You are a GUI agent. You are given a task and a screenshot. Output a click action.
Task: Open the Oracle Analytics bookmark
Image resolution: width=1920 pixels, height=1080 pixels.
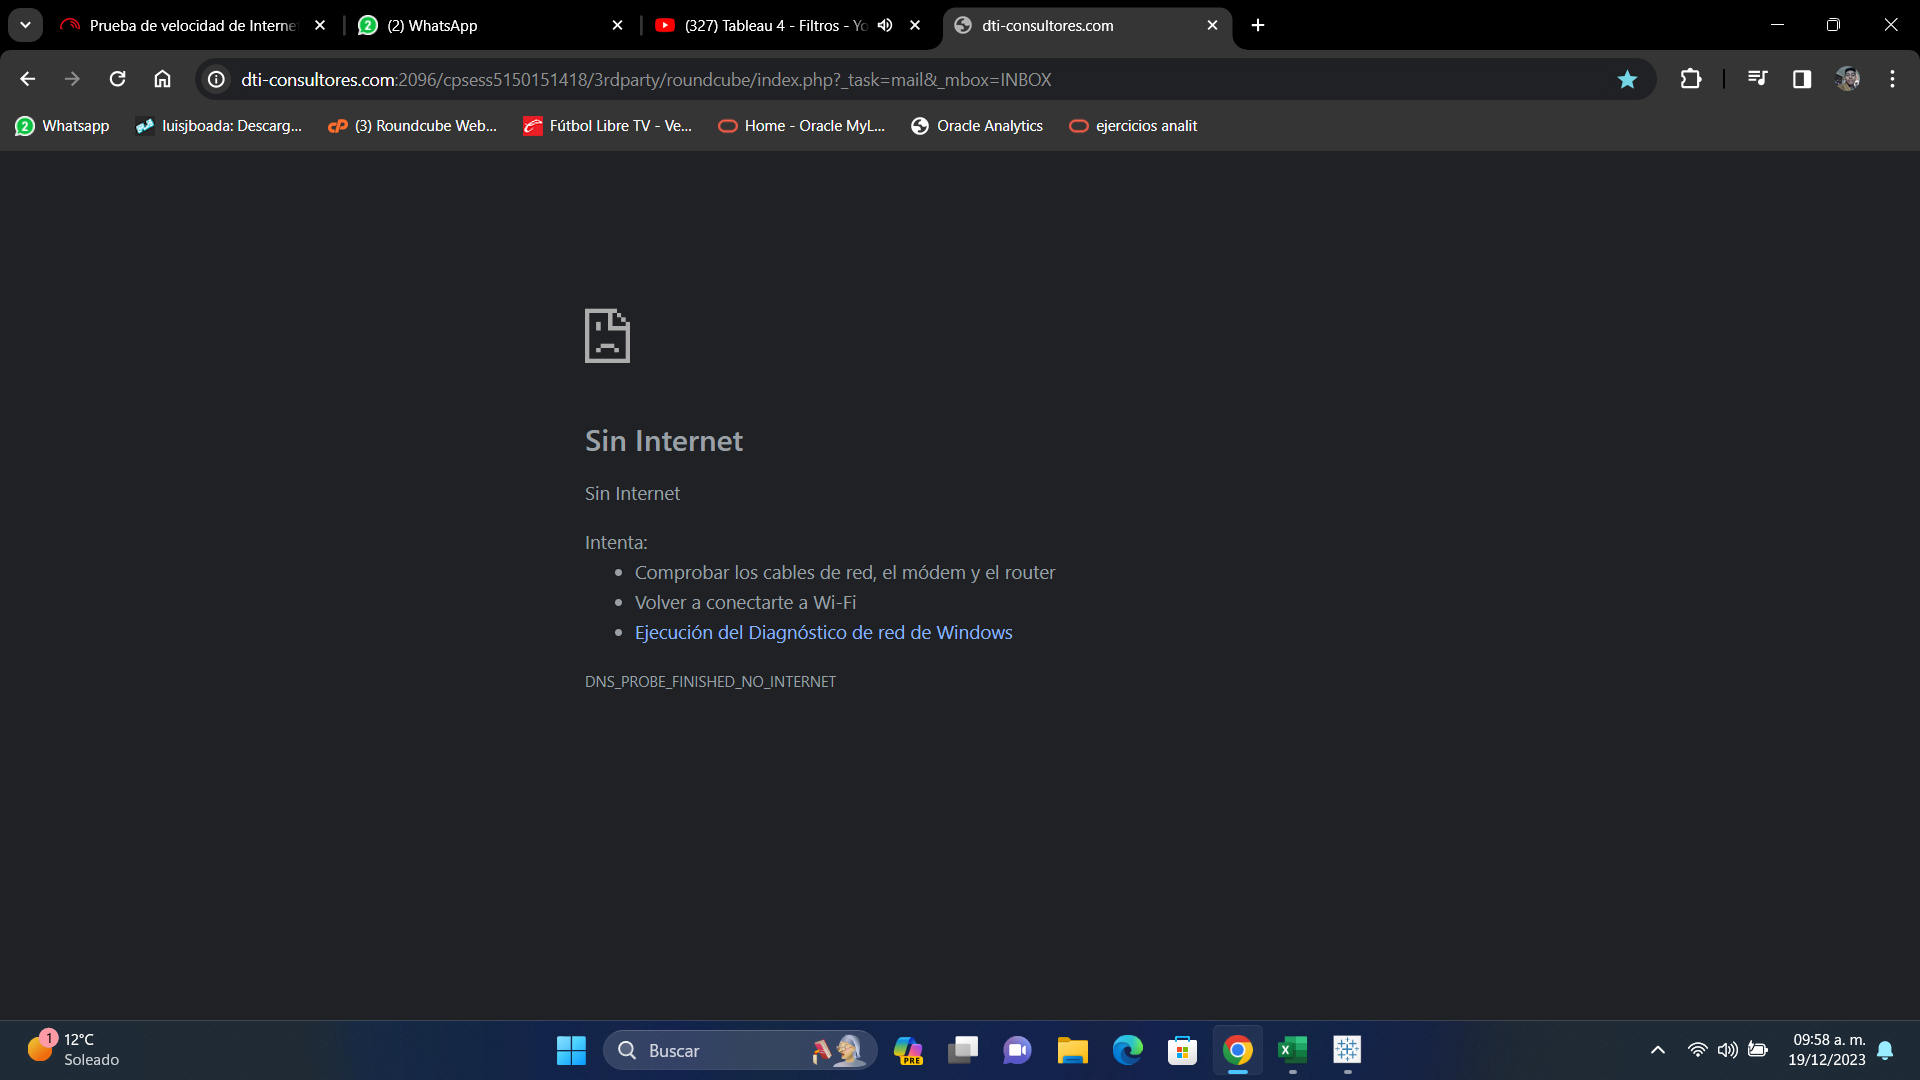pos(976,126)
